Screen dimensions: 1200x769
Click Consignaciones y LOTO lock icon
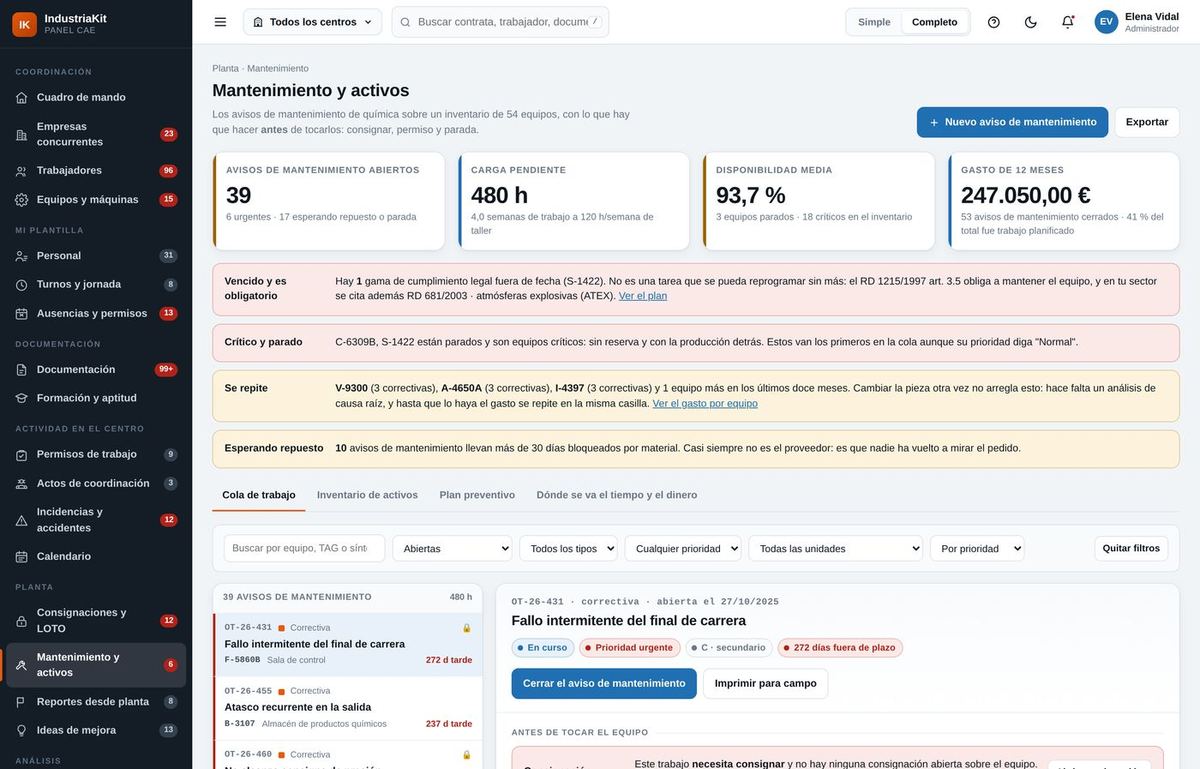coord(21,621)
